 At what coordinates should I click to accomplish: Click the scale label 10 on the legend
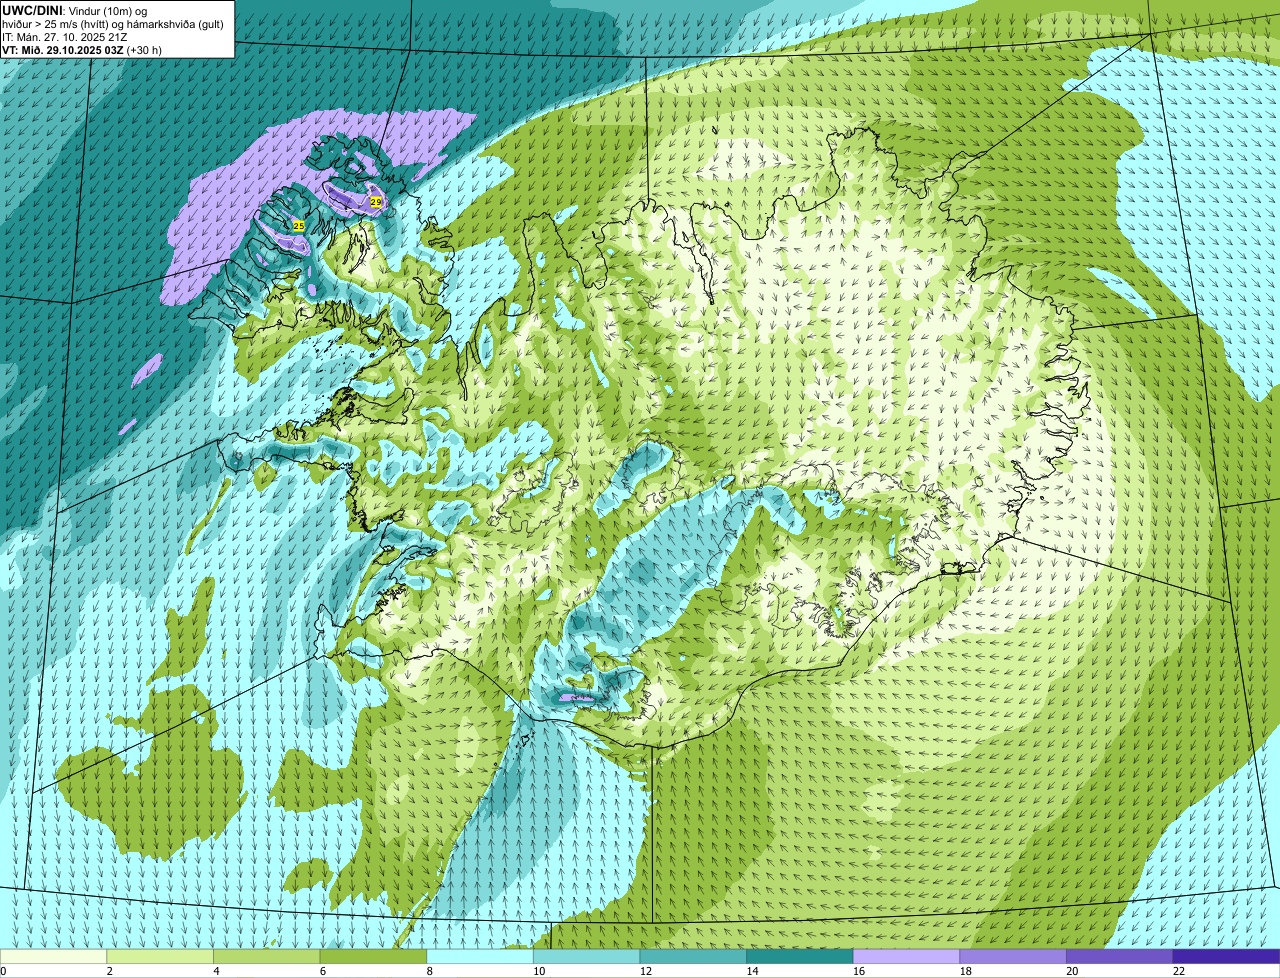point(539,971)
